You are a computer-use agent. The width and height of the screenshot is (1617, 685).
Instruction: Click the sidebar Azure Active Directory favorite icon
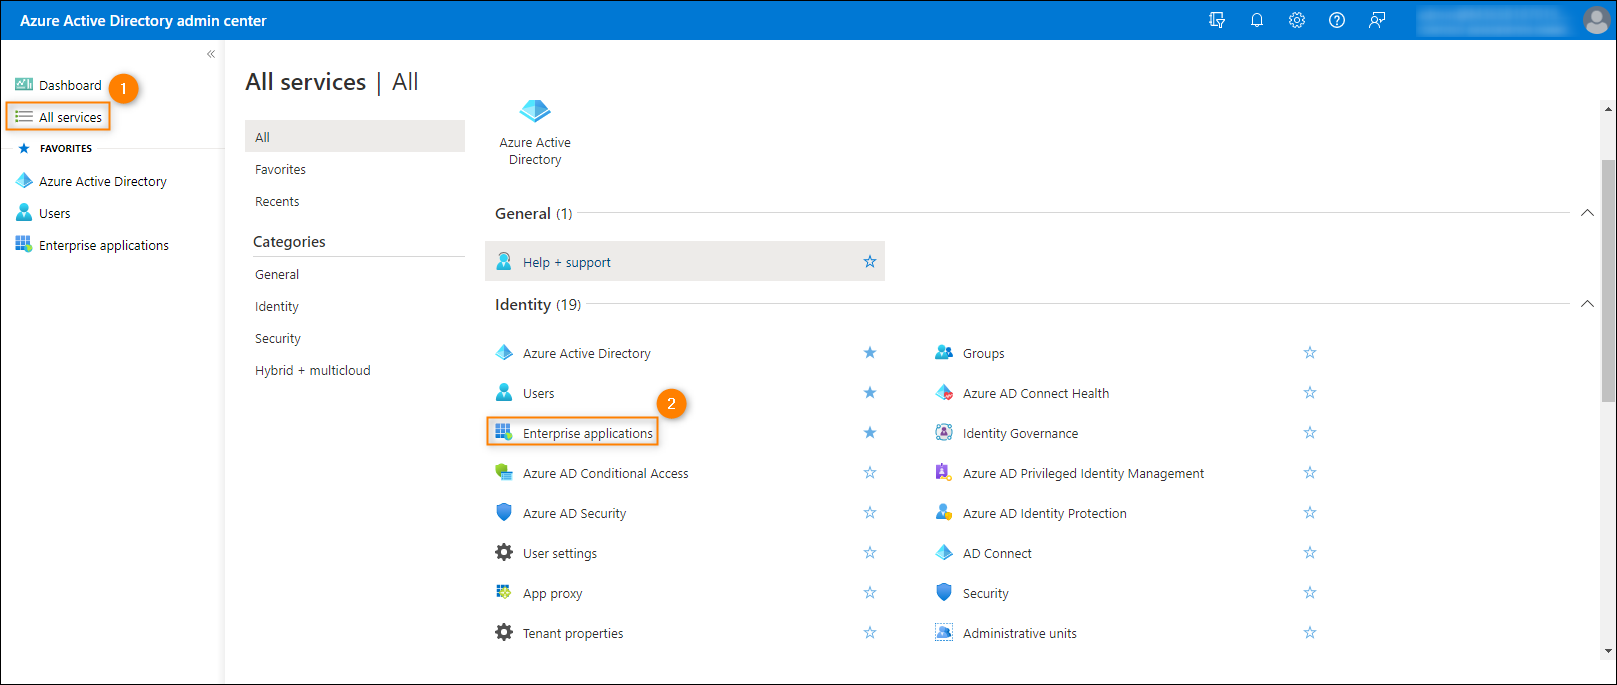pyautogui.click(x=24, y=180)
